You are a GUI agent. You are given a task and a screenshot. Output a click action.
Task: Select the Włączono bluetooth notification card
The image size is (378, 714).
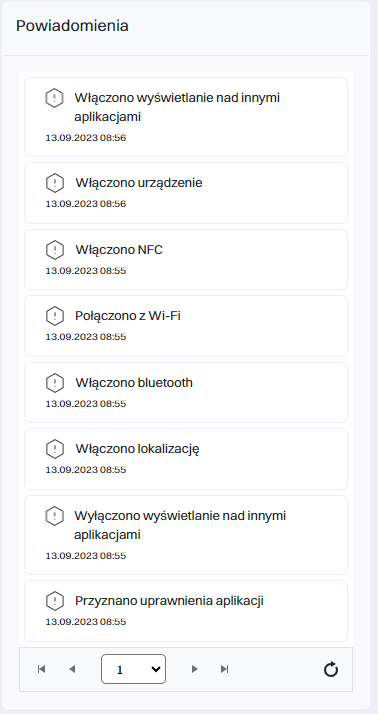pyautogui.click(x=186, y=393)
